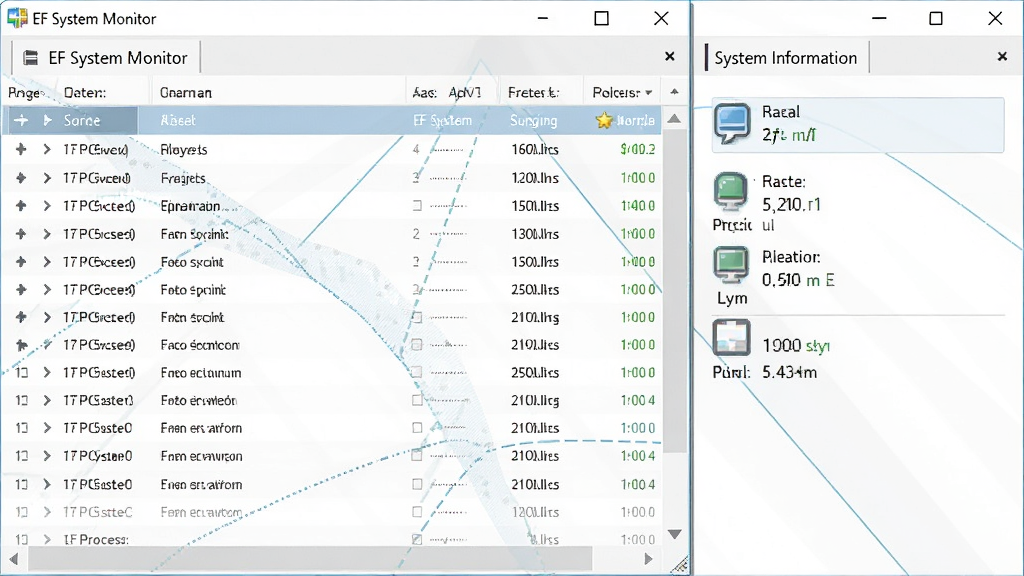This screenshot has height=576, width=1024.
Task: Click the 13 marker in the EF Process row
Action: coord(22,539)
